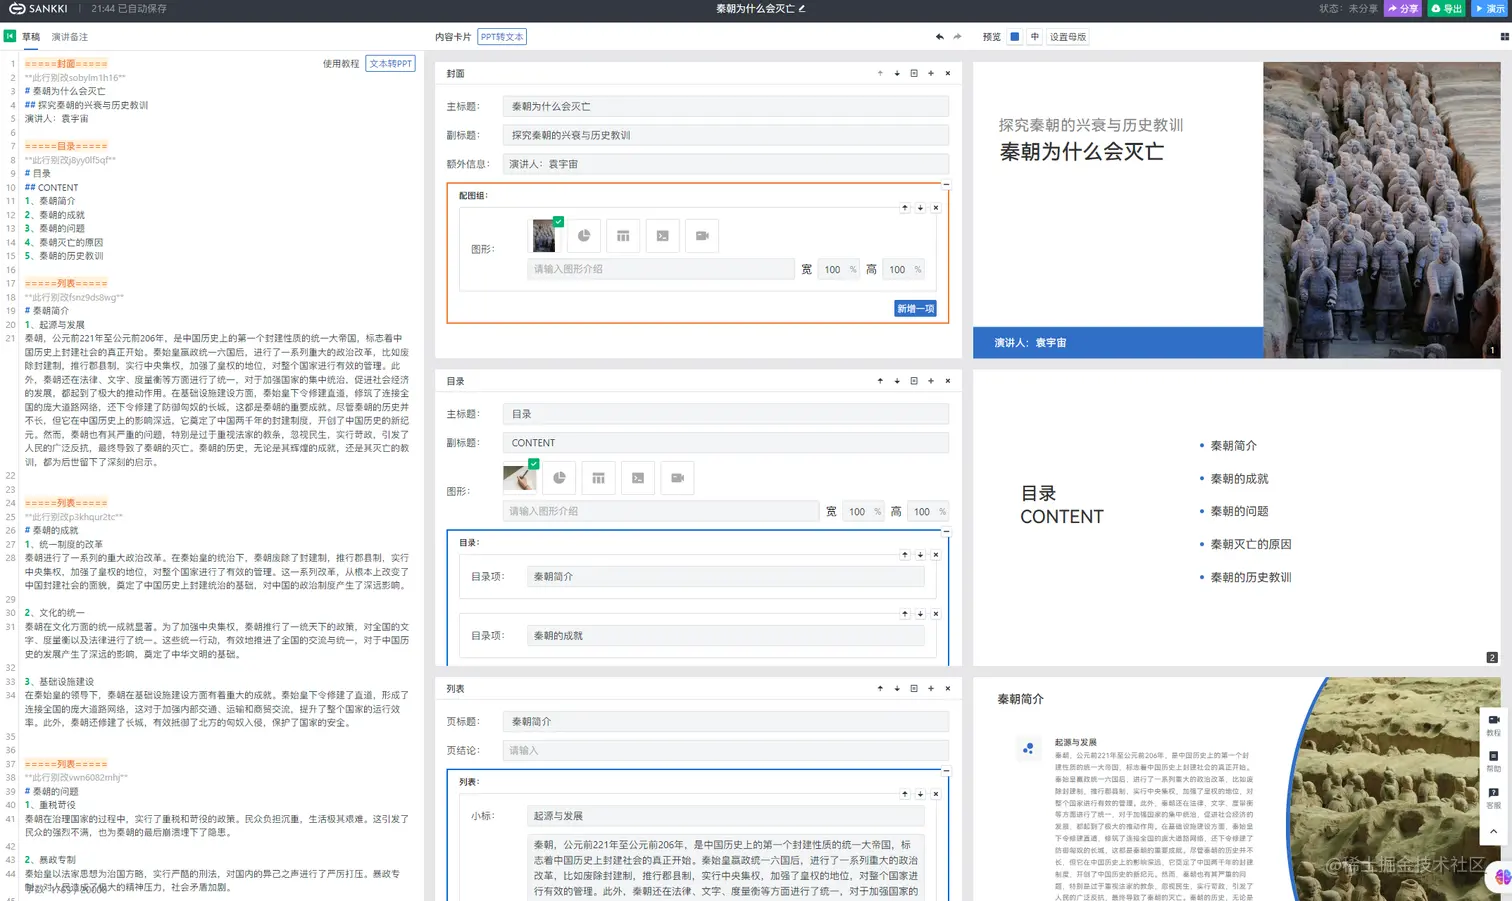1512x901 pixels.
Task: Collapse the 目录 list section with the minus button
Action: (x=946, y=531)
